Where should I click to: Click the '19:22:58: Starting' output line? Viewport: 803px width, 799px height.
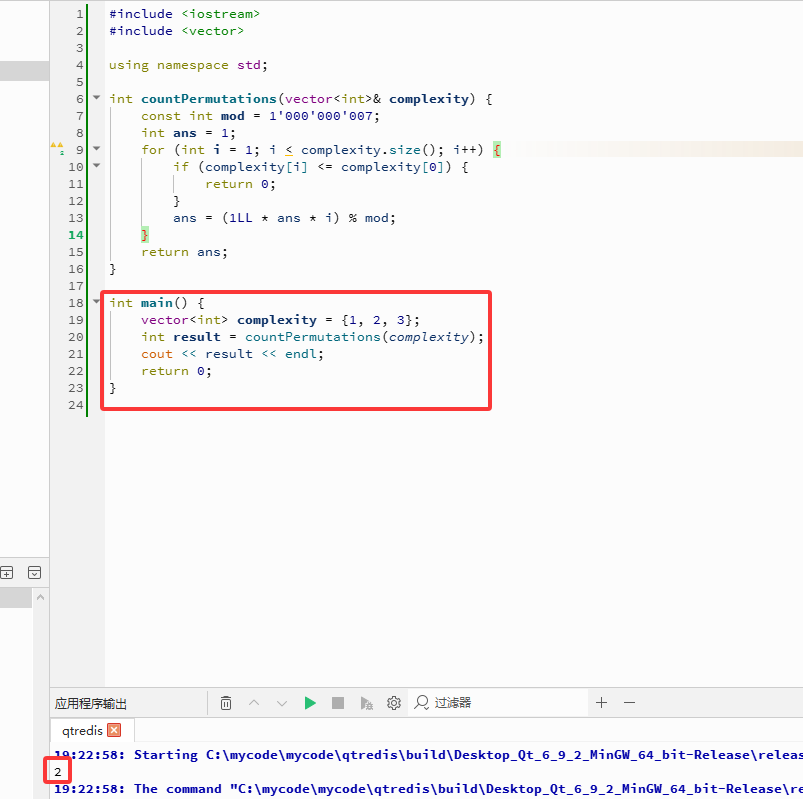click(x=428, y=755)
